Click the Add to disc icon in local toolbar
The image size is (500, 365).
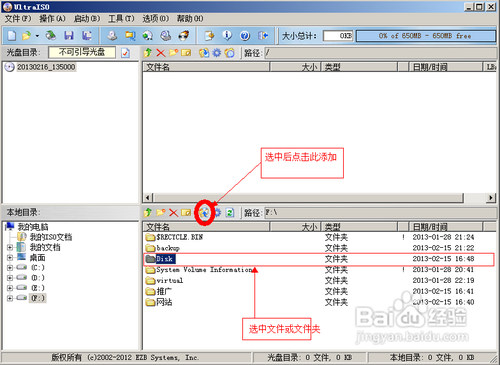(204, 212)
